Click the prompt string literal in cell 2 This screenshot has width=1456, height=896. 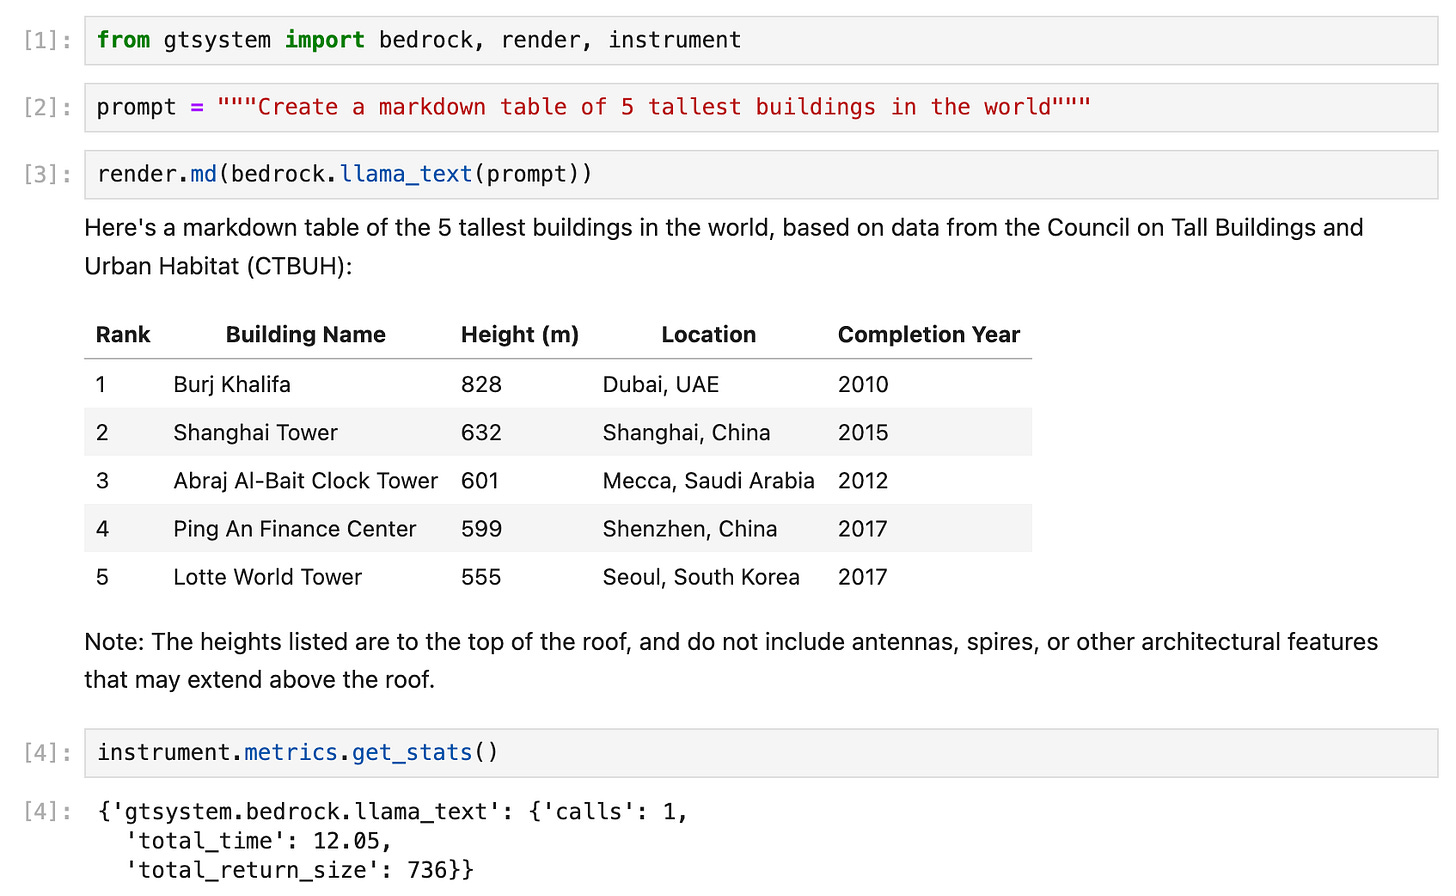[654, 108]
